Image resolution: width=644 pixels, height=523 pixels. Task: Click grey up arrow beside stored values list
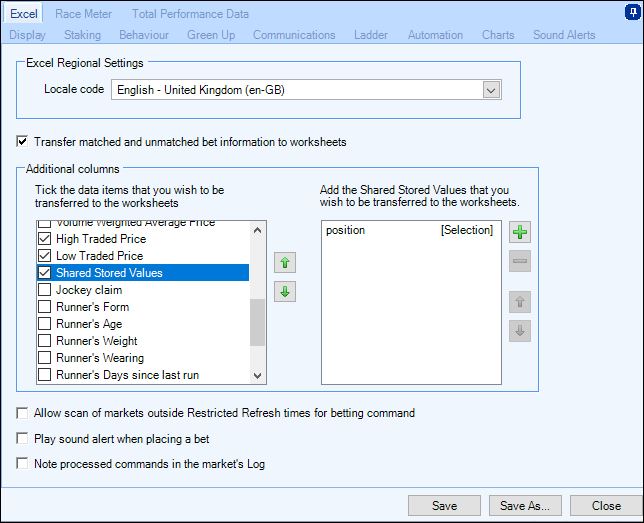pos(520,301)
